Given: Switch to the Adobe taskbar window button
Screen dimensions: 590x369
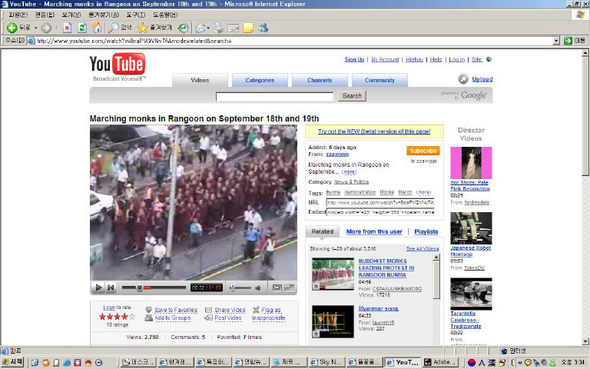Looking at the screenshot, I should (441, 362).
